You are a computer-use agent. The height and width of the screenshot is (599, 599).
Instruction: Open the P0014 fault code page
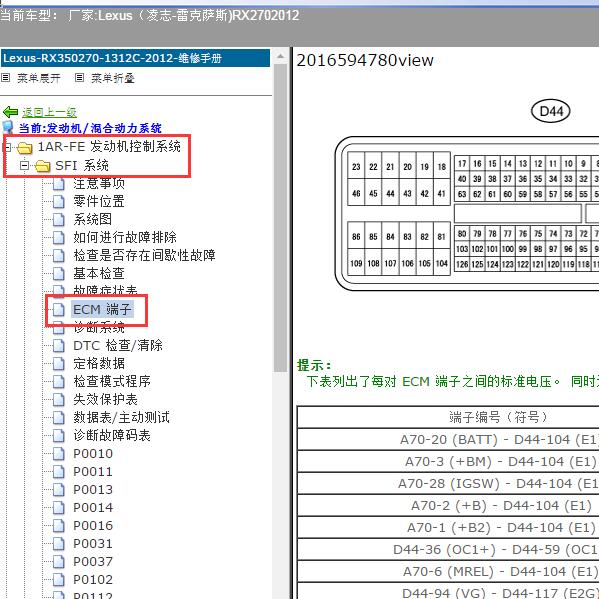[x=93, y=507]
